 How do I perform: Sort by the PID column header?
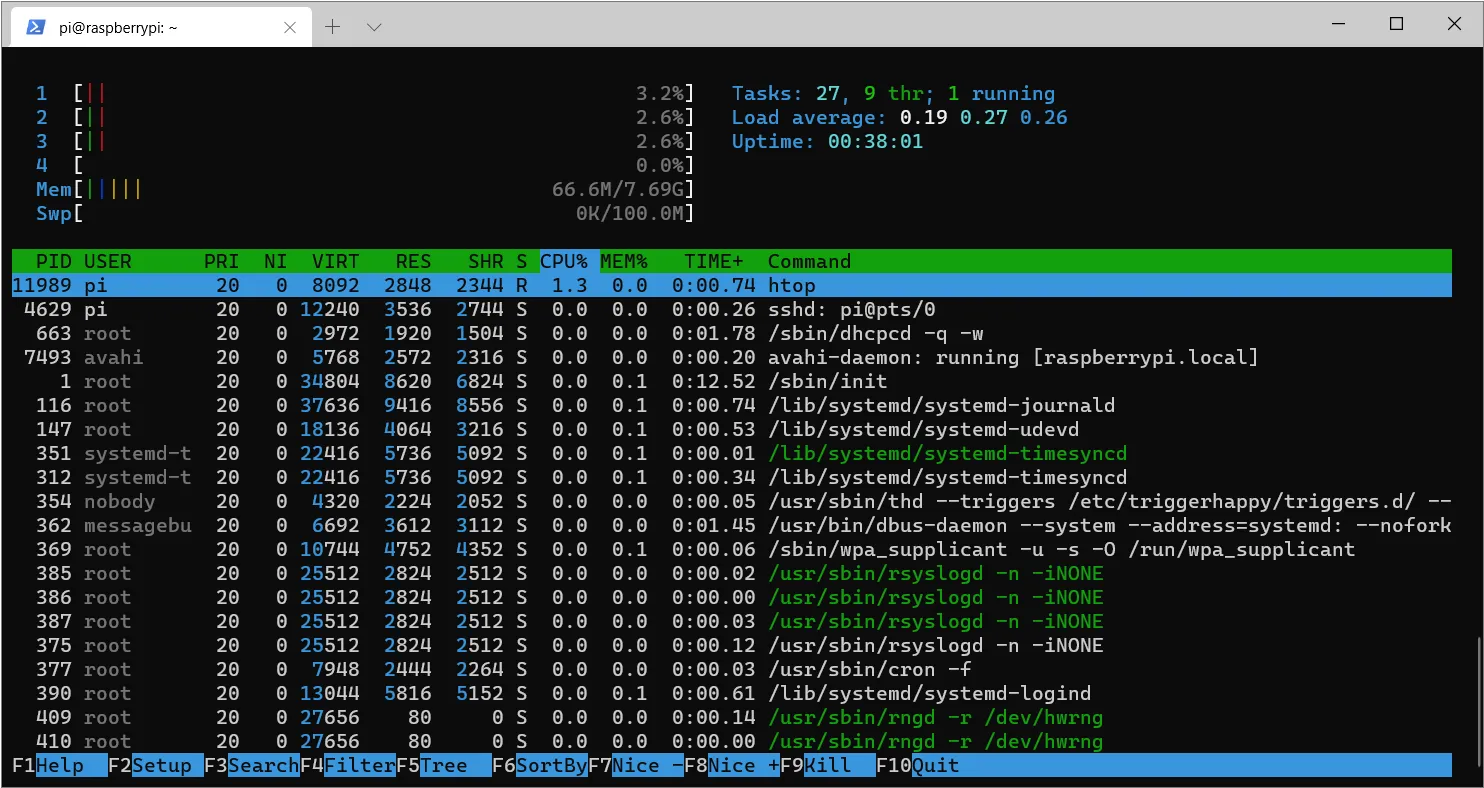54,261
